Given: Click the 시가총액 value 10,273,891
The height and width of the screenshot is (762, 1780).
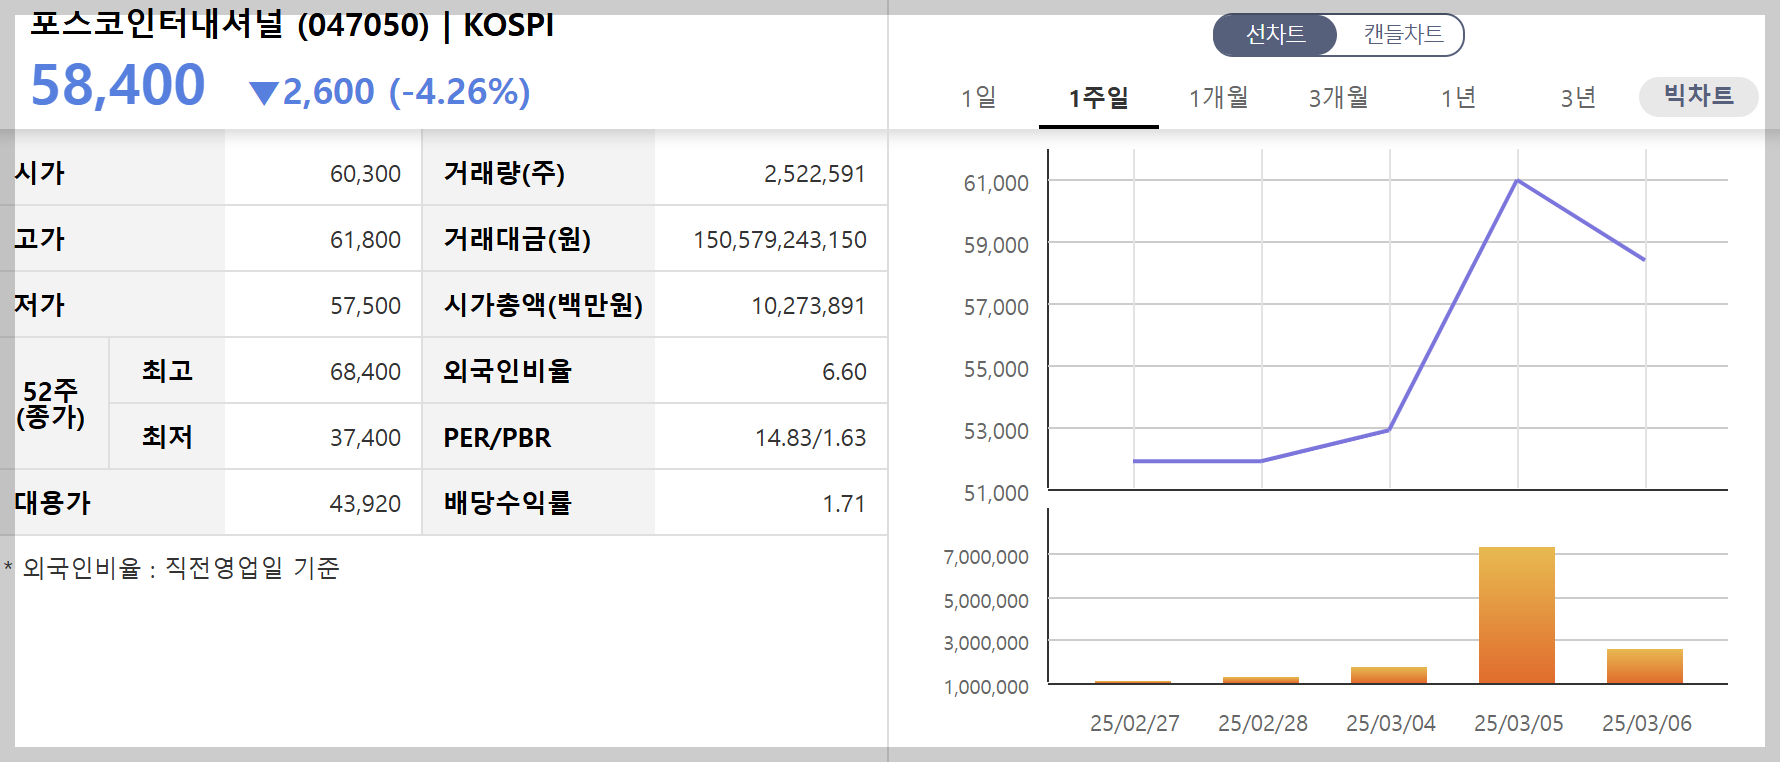Looking at the screenshot, I should point(808,306).
